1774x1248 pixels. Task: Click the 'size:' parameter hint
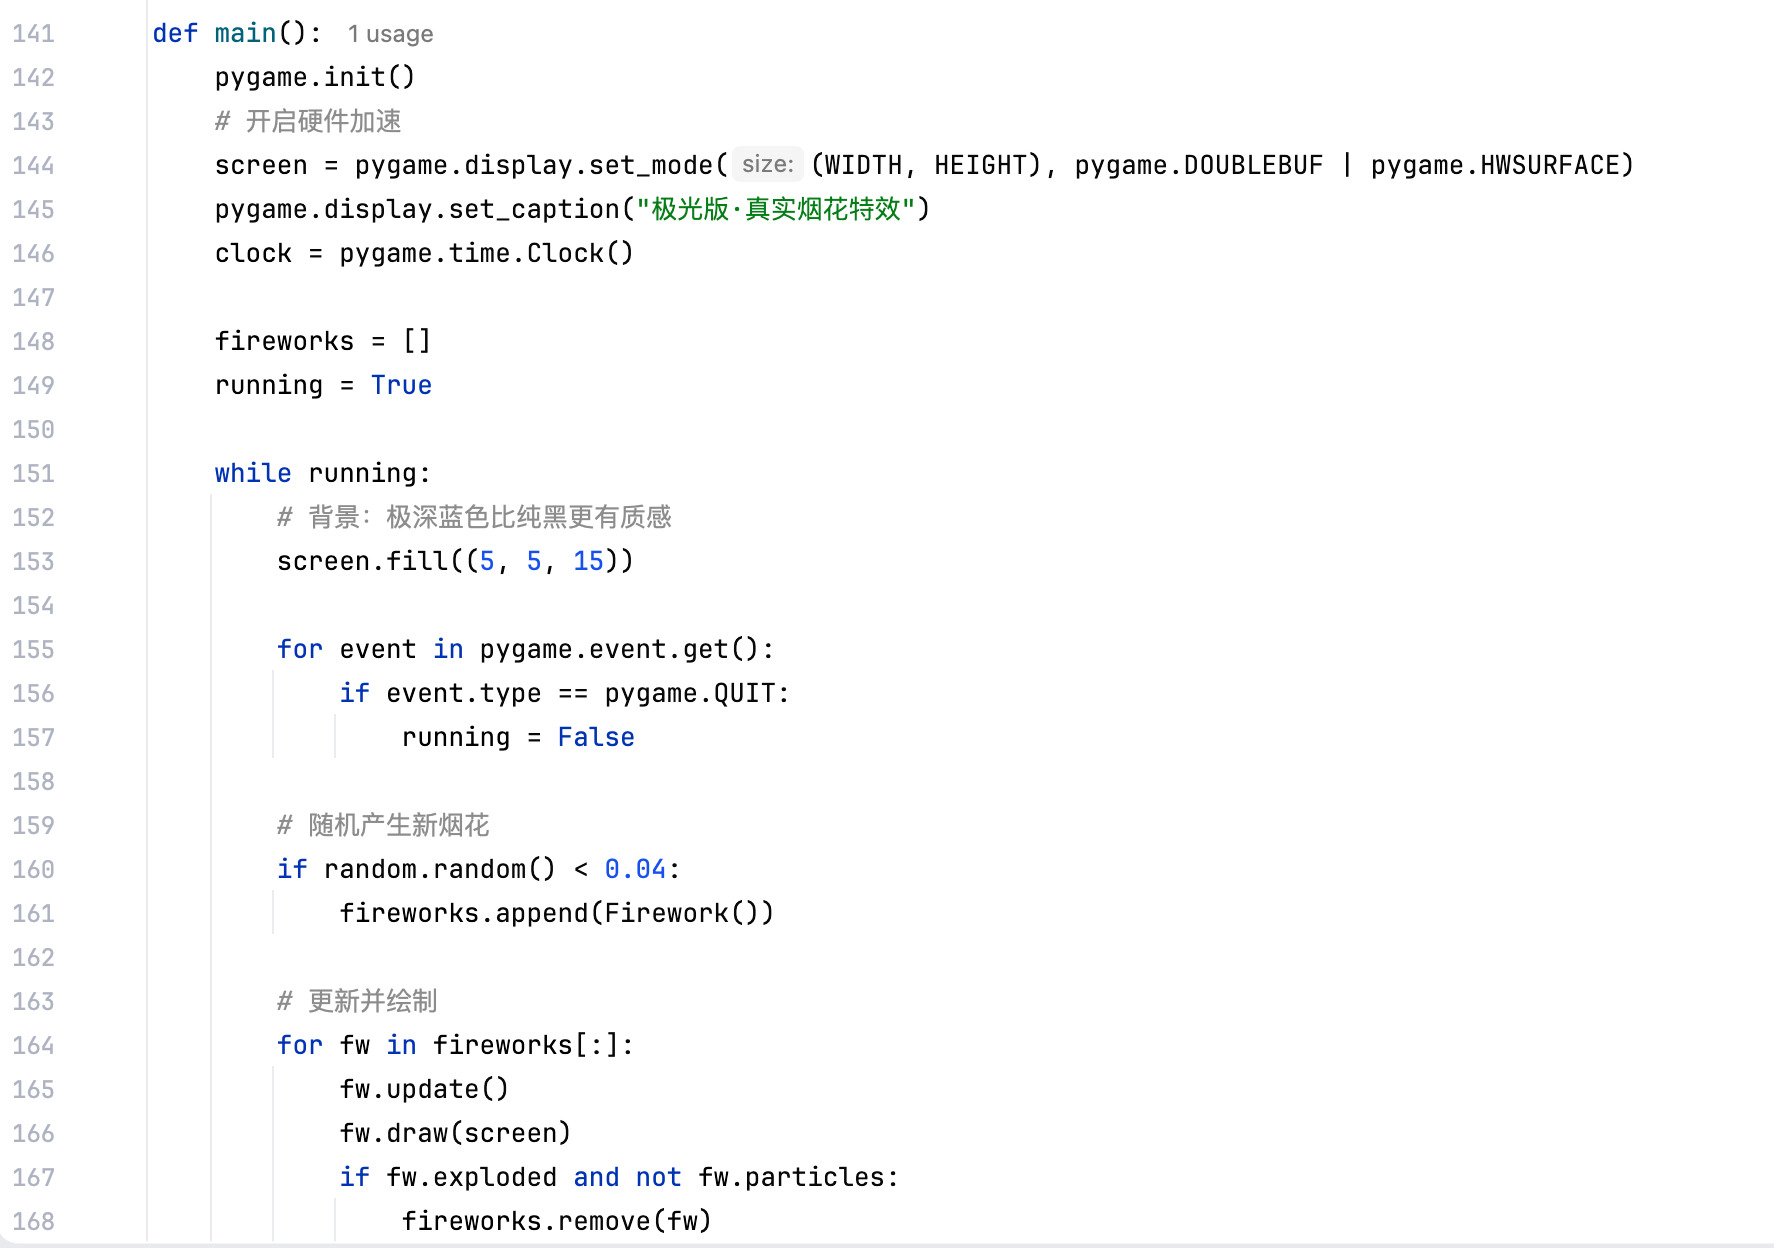(x=768, y=164)
